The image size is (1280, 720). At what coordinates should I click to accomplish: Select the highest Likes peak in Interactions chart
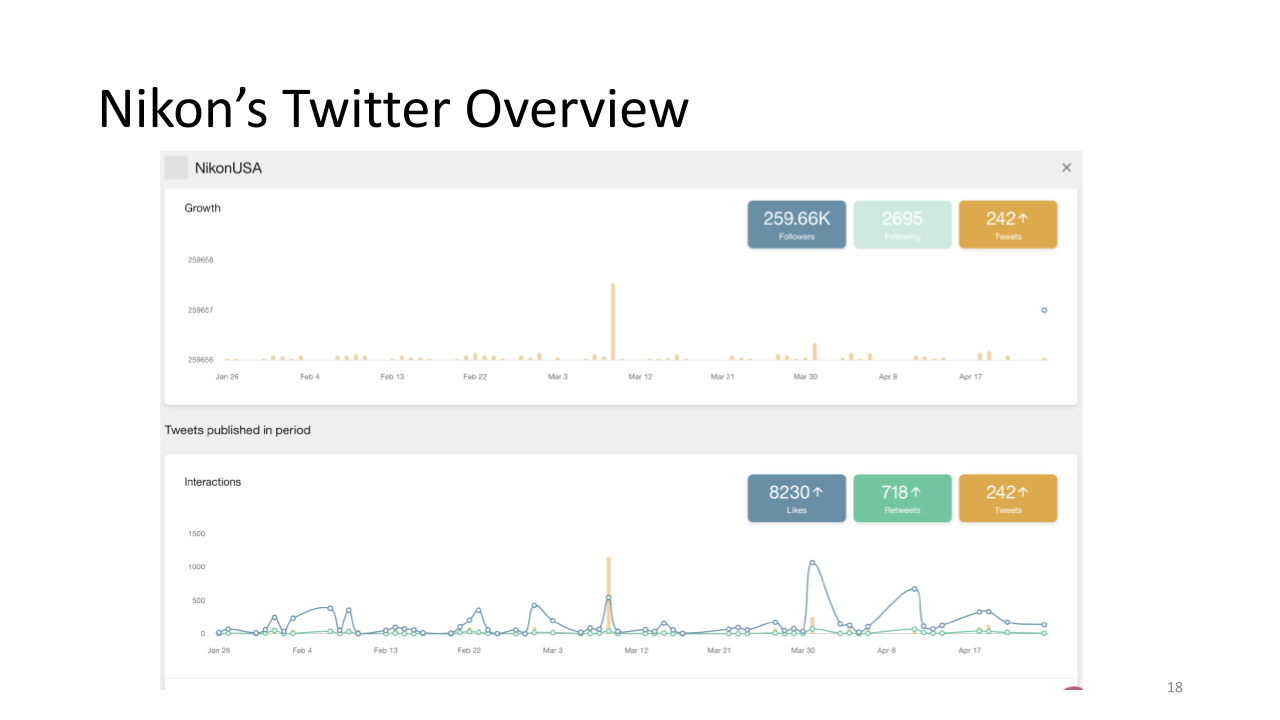pos(812,563)
